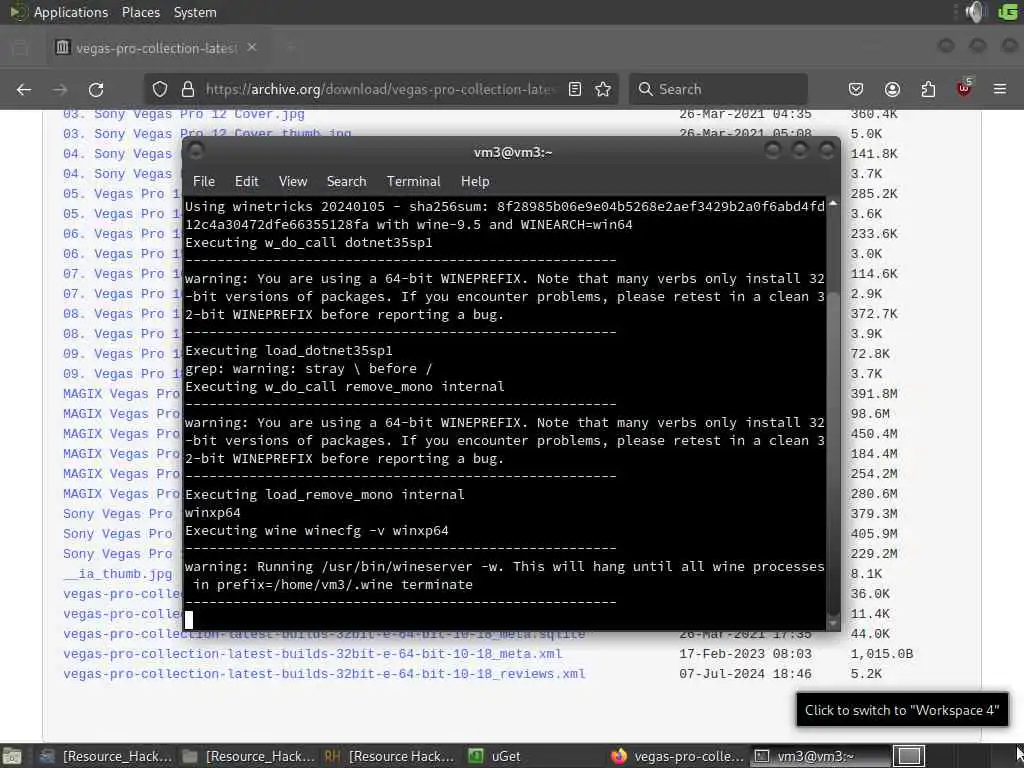Open terminal File menu
Image resolution: width=1024 pixels, height=768 pixels.
pos(204,182)
